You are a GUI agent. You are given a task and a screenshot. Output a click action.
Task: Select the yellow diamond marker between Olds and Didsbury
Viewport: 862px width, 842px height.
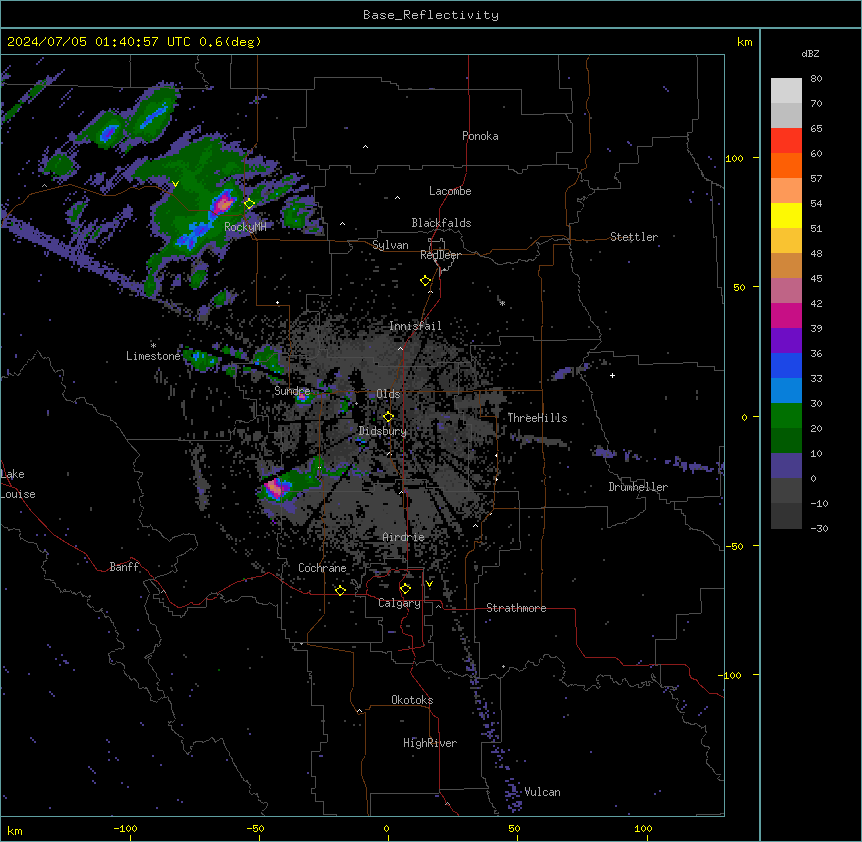click(x=388, y=417)
